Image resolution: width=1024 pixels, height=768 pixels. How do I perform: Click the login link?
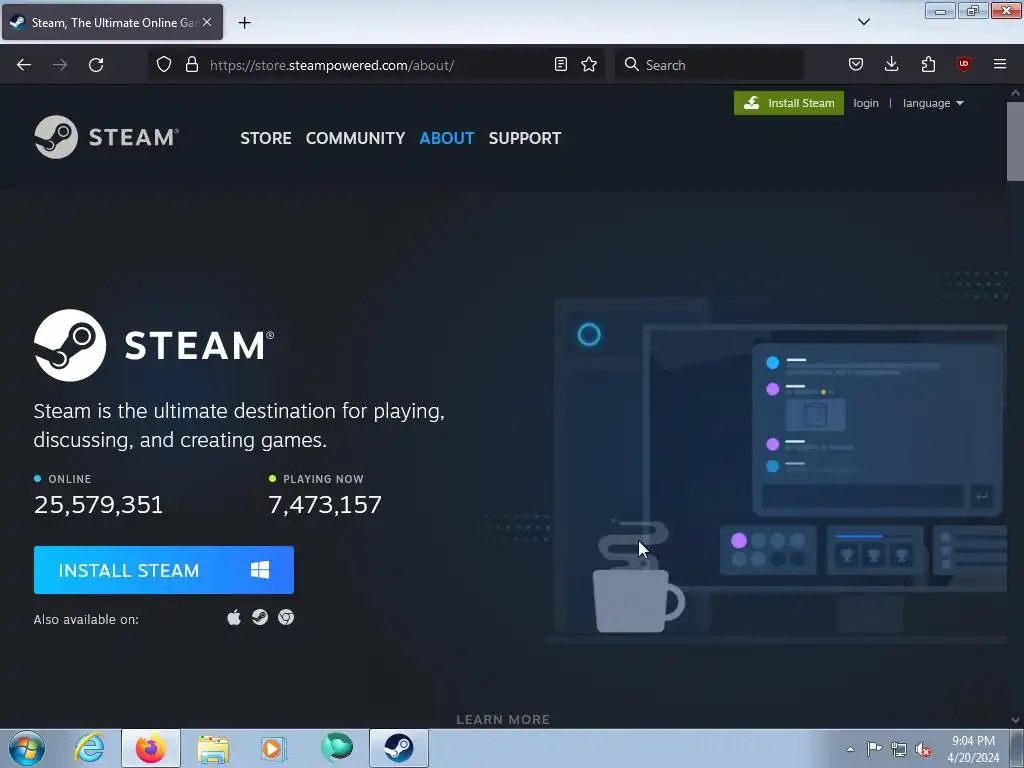865,103
